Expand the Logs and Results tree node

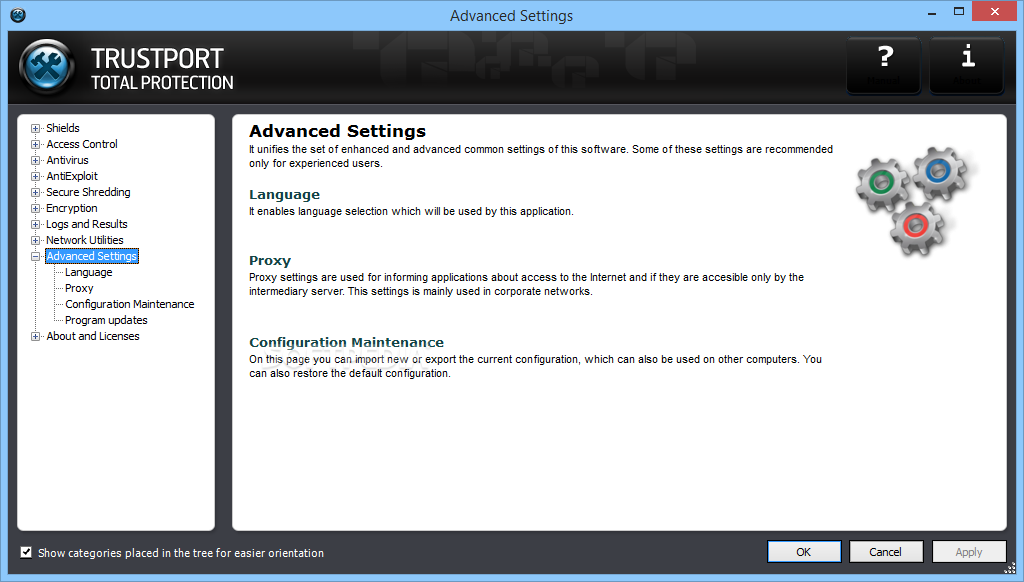36,224
